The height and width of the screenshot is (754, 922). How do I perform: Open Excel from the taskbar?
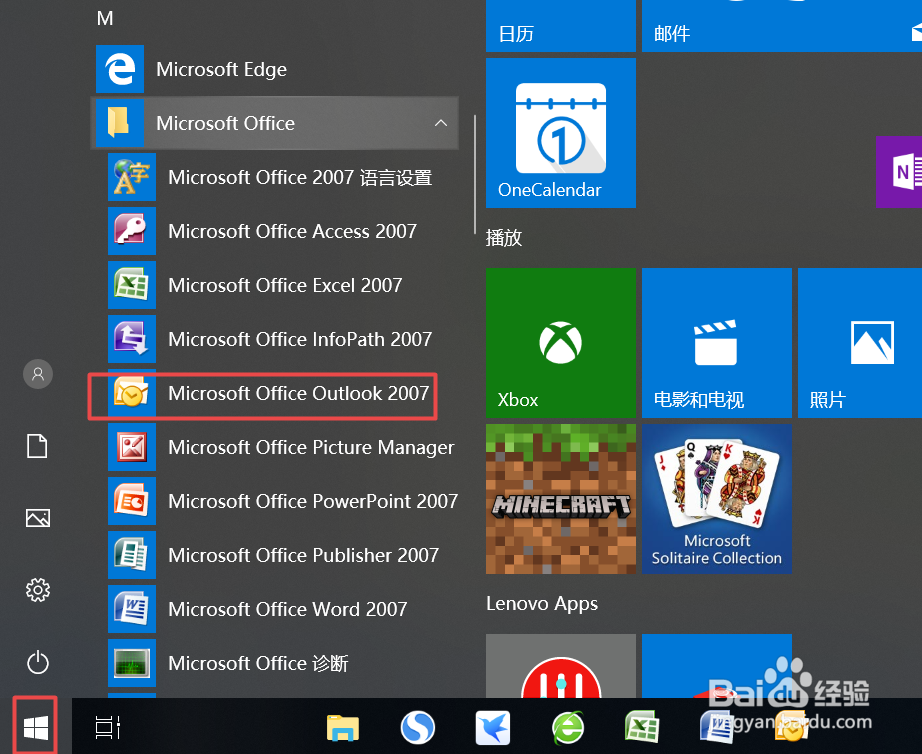click(x=642, y=726)
